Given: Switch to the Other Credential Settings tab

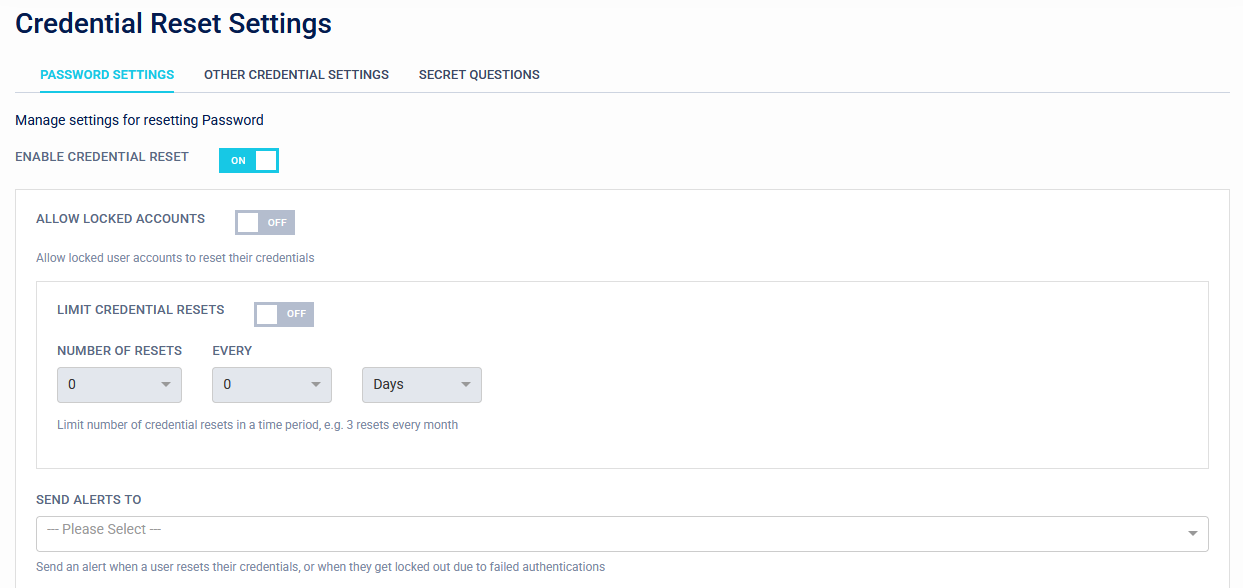Looking at the screenshot, I should coord(296,74).
